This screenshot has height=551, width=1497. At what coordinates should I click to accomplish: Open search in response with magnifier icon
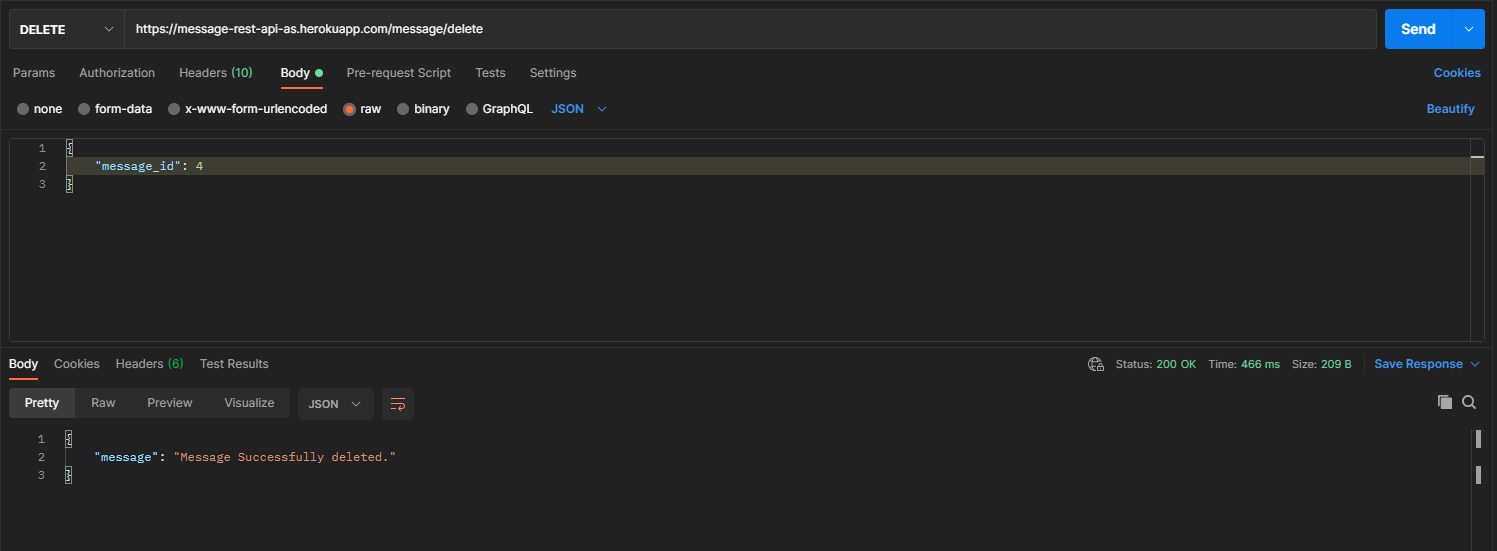1469,402
